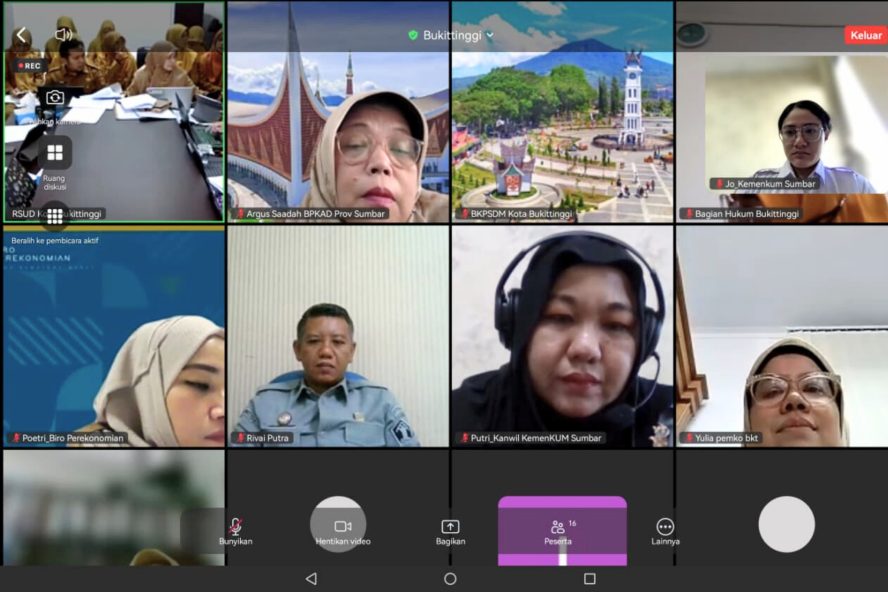Tap the back arrow in the meeting

(x=21, y=35)
